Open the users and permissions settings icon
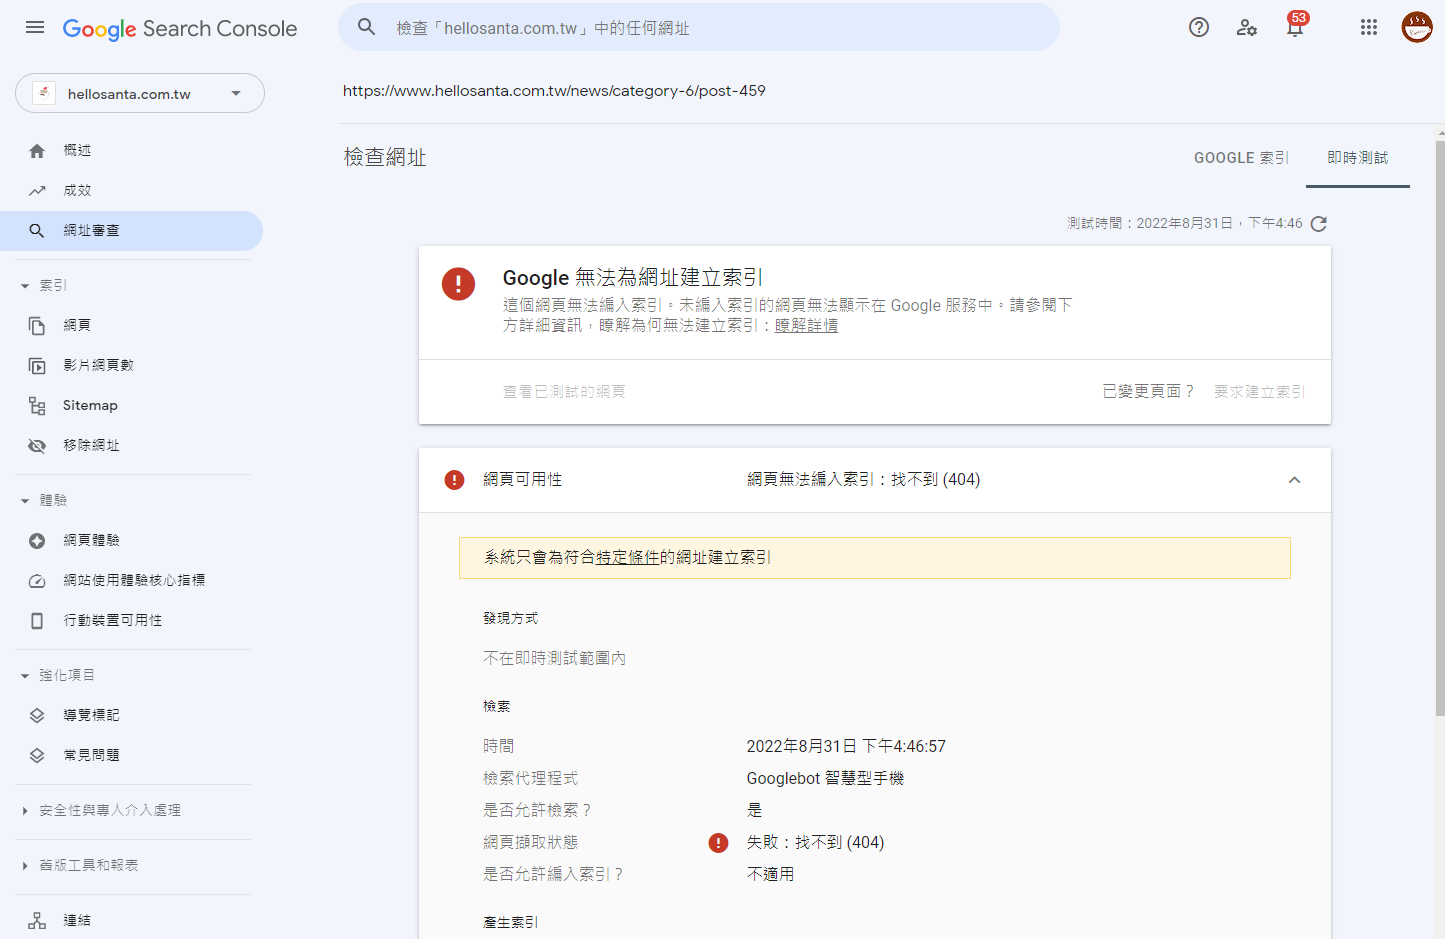The image size is (1445, 939). click(x=1246, y=27)
